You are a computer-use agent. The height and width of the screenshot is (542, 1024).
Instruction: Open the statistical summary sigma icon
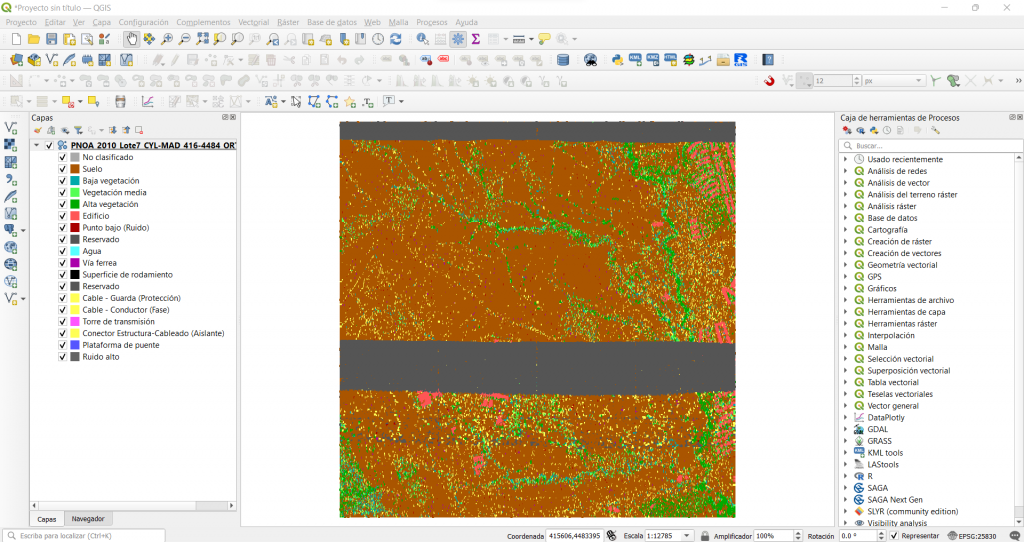pyautogui.click(x=476, y=39)
